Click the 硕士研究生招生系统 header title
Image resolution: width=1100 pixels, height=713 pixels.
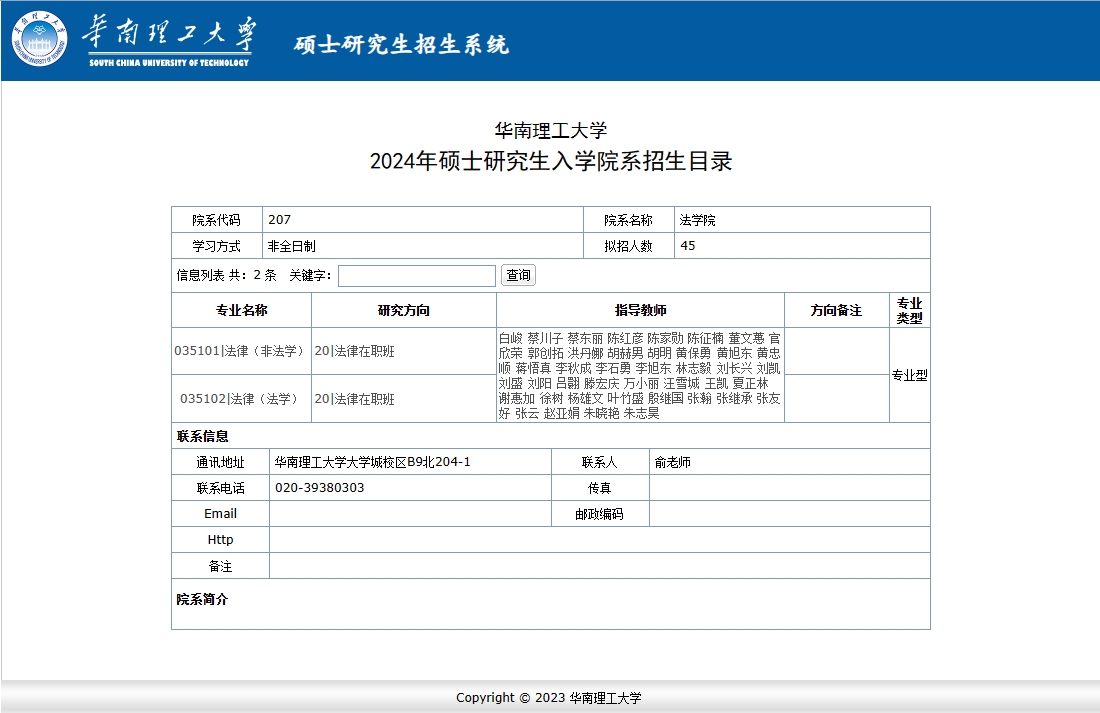point(401,44)
